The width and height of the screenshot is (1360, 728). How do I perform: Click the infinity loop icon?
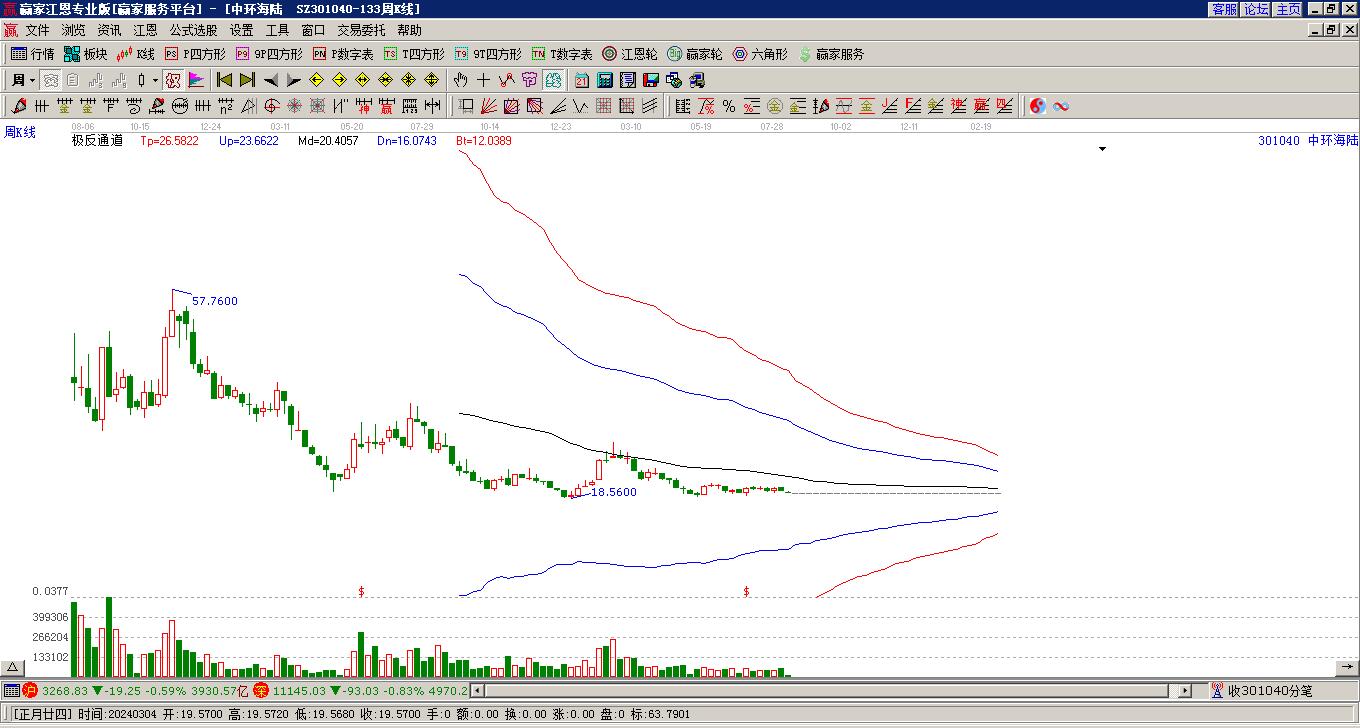[x=1061, y=106]
